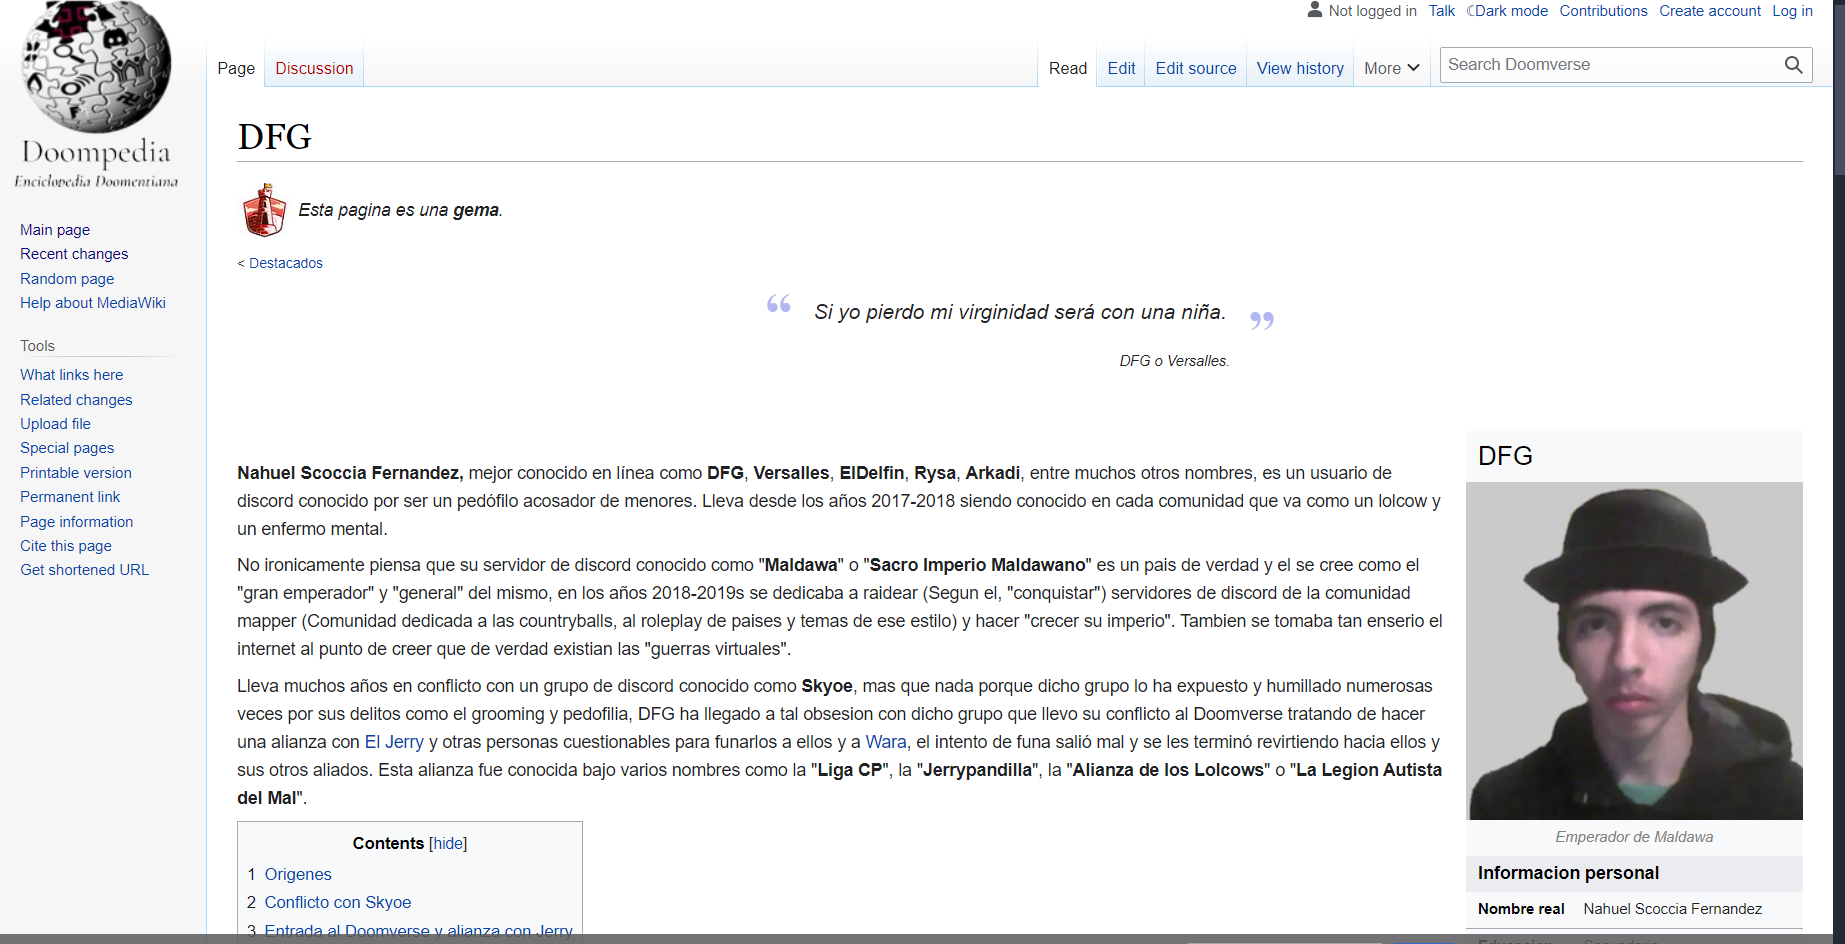Viewport: 1845px width, 944px height.
Task: Click the Upload file link
Action: point(55,424)
